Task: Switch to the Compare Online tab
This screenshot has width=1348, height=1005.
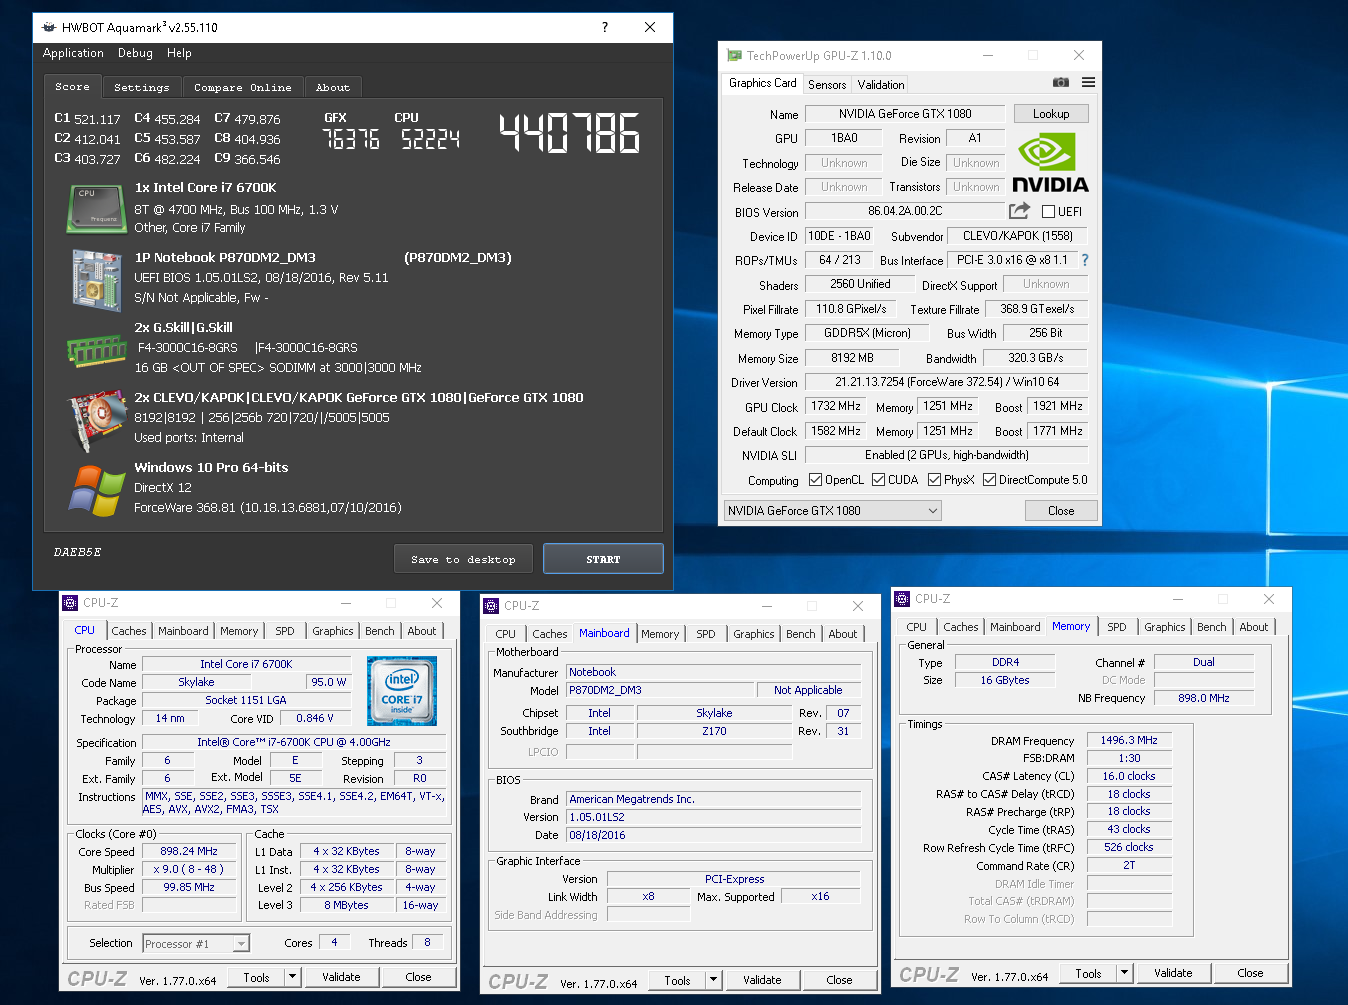Action: pos(243,88)
